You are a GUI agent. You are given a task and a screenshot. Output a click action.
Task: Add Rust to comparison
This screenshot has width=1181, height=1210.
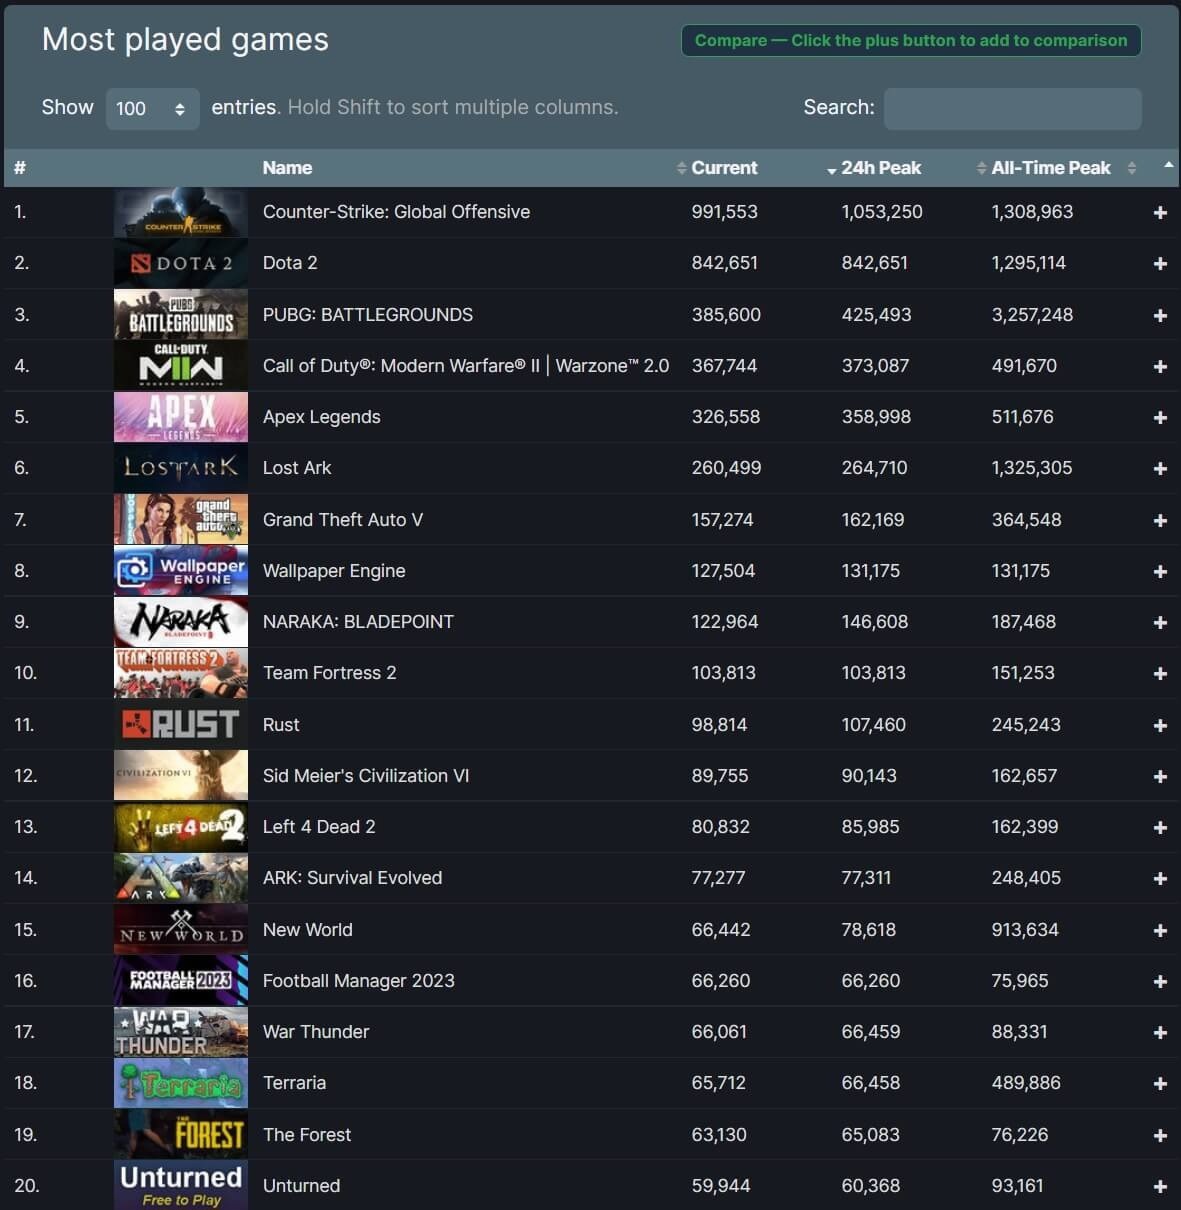pos(1159,725)
